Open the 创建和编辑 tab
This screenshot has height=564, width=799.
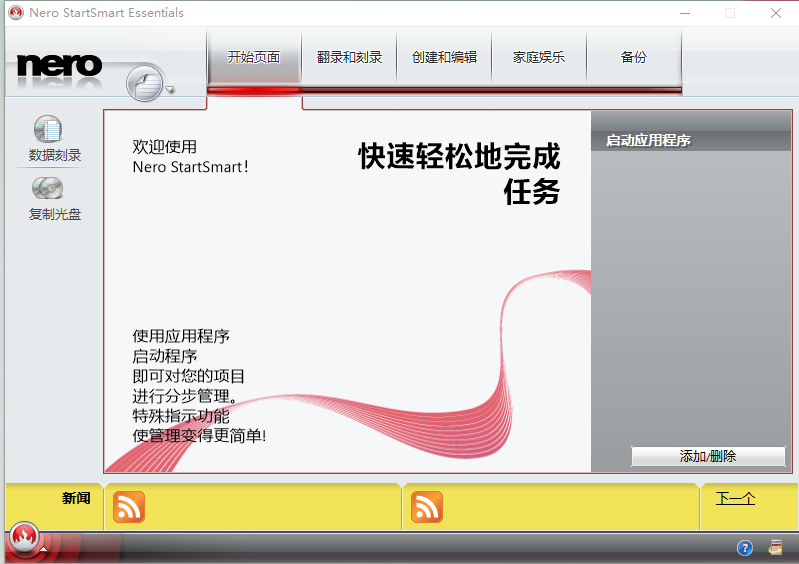point(444,57)
